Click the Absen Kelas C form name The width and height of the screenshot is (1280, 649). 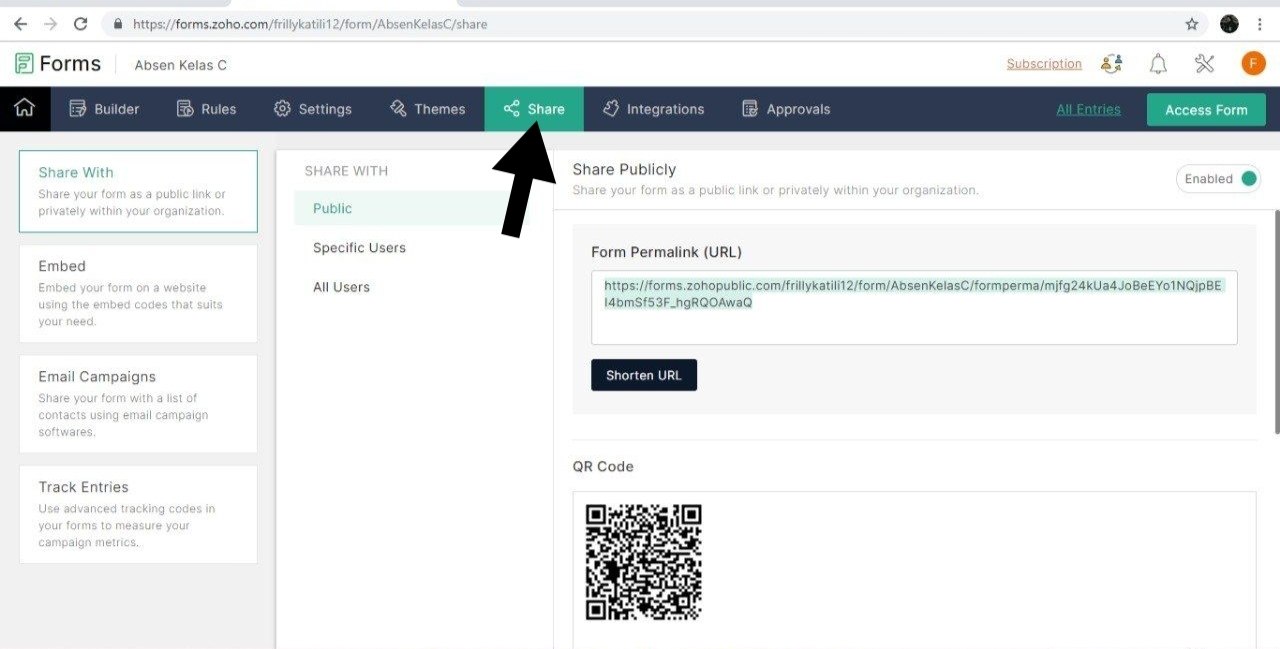181,65
